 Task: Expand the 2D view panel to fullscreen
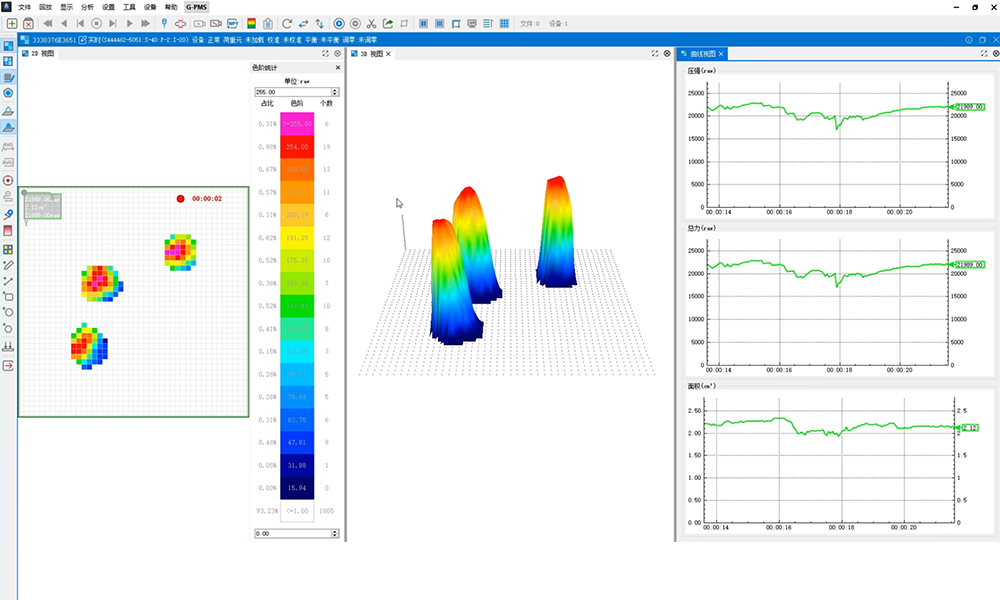point(325,54)
